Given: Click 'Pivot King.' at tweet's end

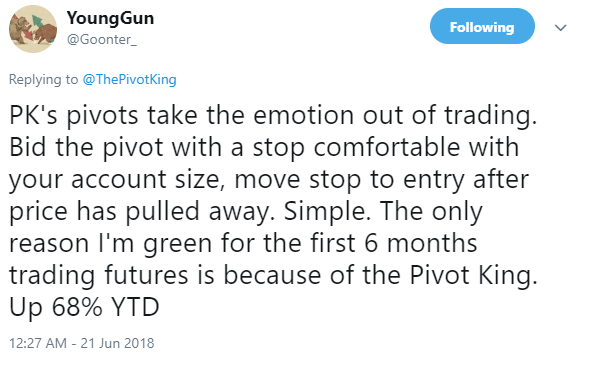Looking at the screenshot, I should click(473, 275).
